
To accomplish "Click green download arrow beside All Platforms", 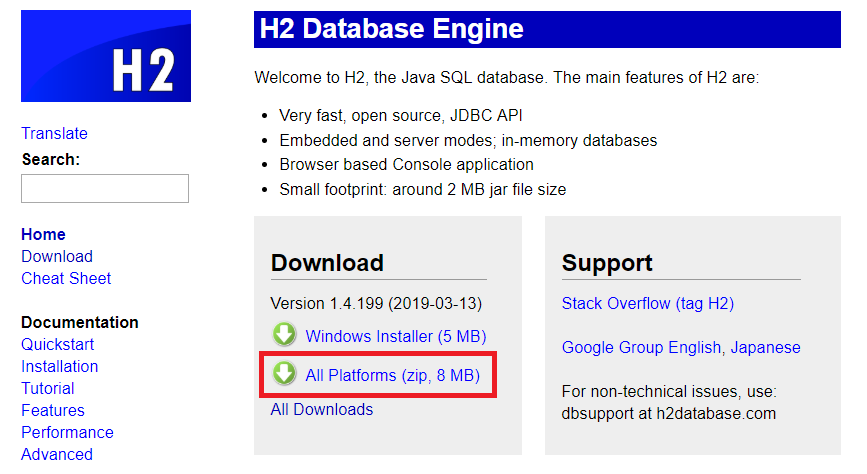I will point(284,373).
